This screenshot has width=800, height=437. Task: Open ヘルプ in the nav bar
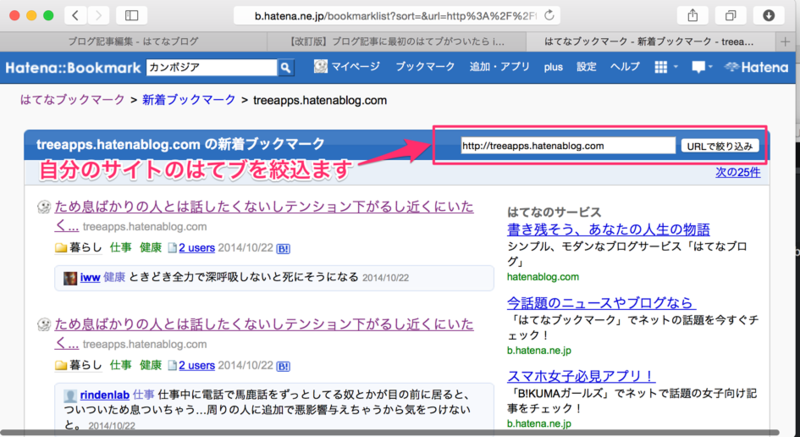(625, 67)
